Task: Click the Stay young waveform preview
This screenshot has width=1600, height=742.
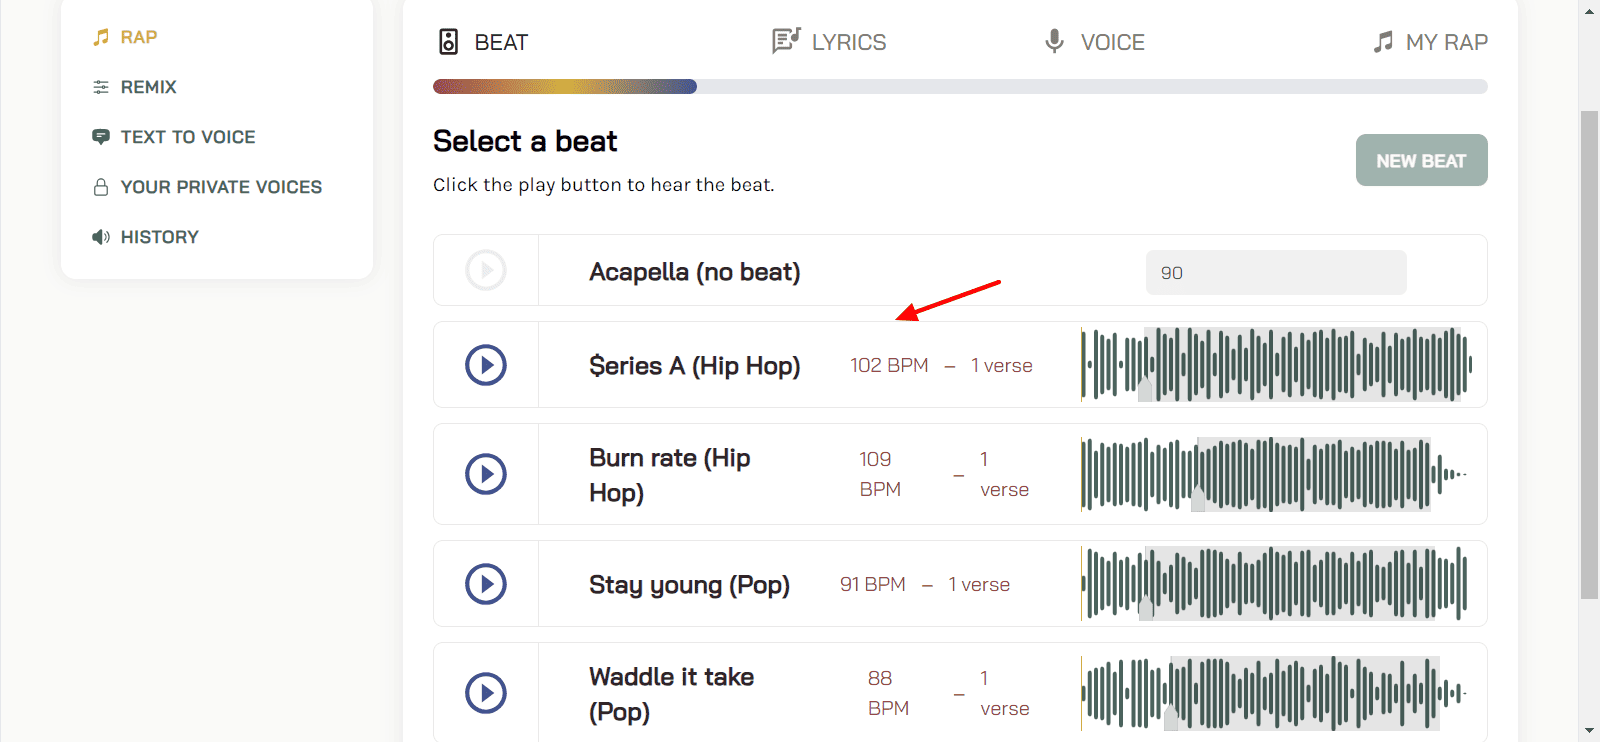Action: [x=1276, y=584]
